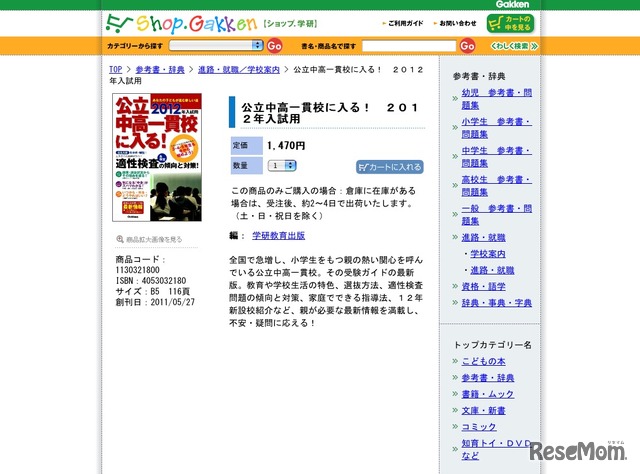Screen dimensions: 640x474
Task: Click arrow icon beside こどもの本 link
Action: point(455,361)
